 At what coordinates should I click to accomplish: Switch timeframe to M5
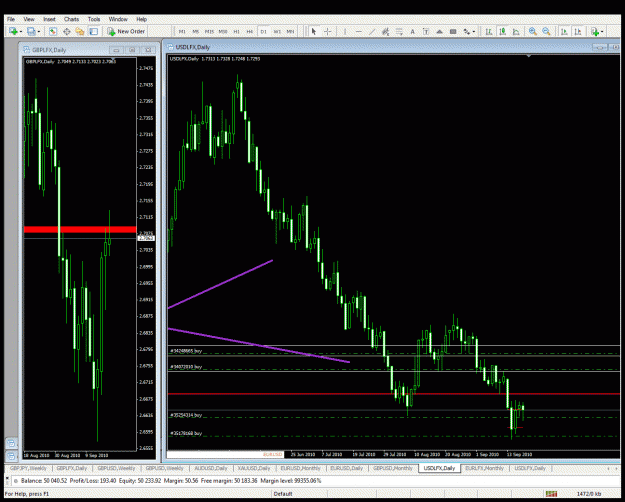(x=196, y=31)
